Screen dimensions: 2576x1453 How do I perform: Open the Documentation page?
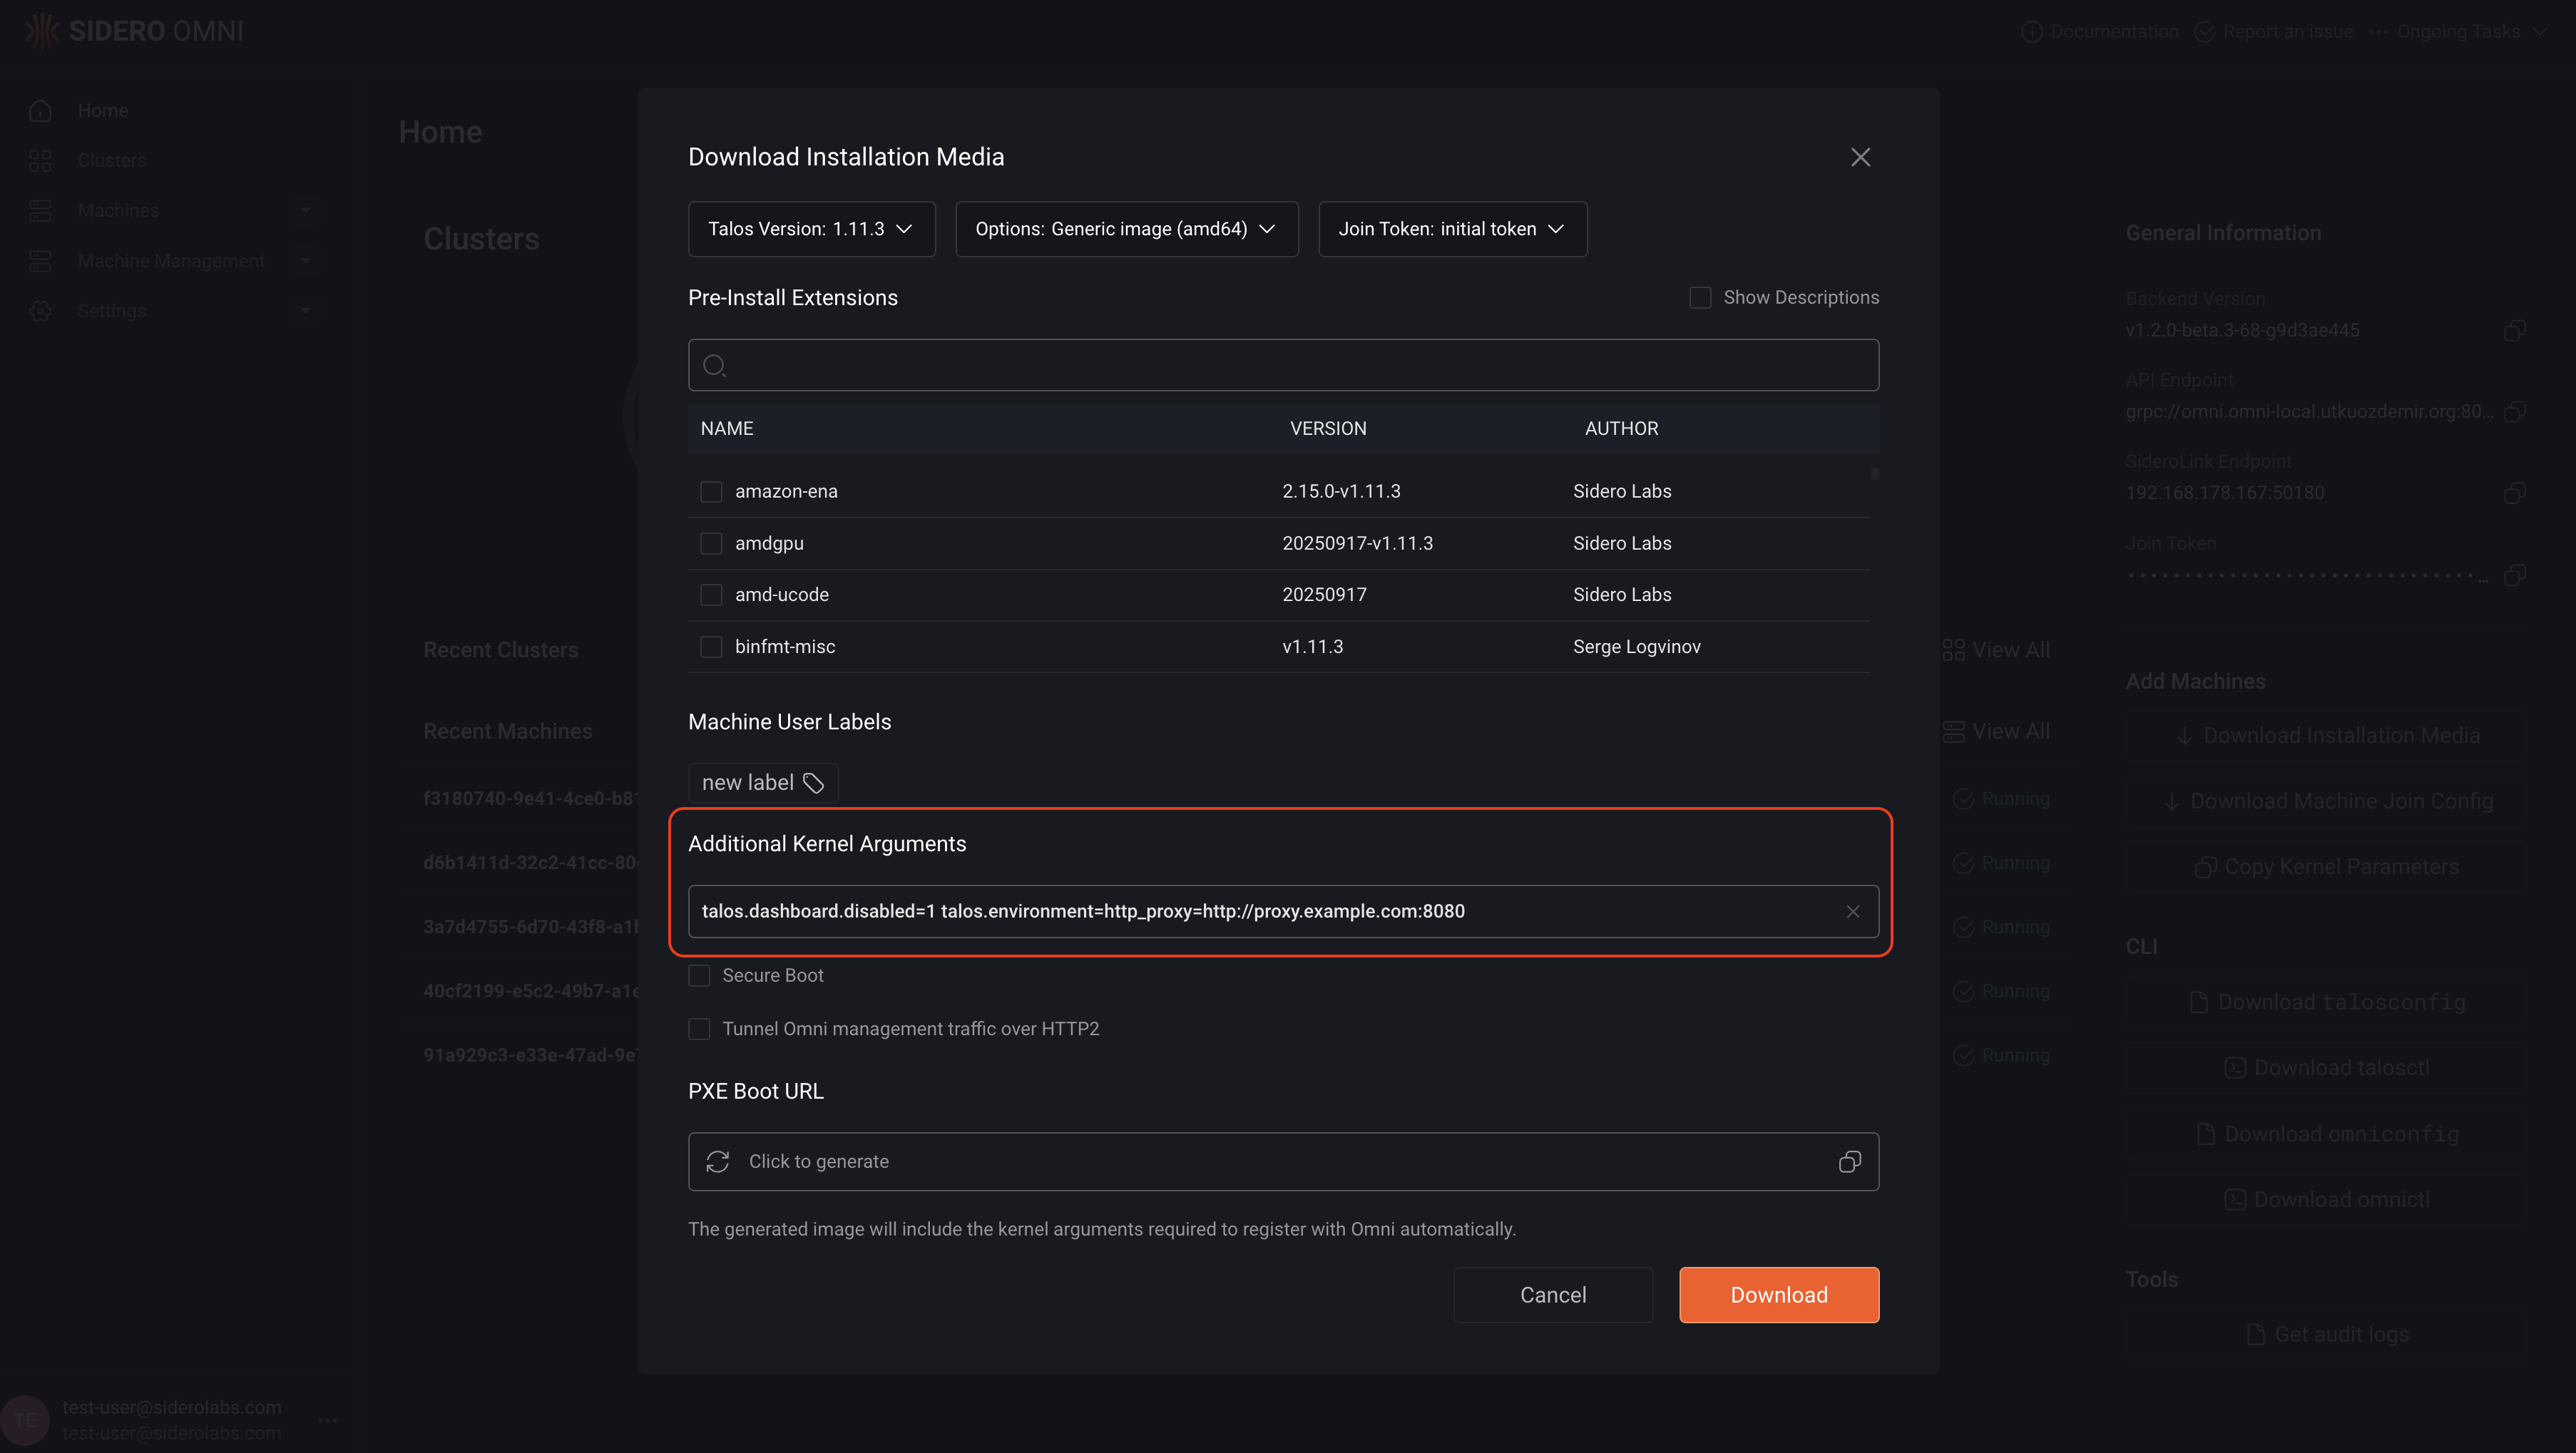2099,31
